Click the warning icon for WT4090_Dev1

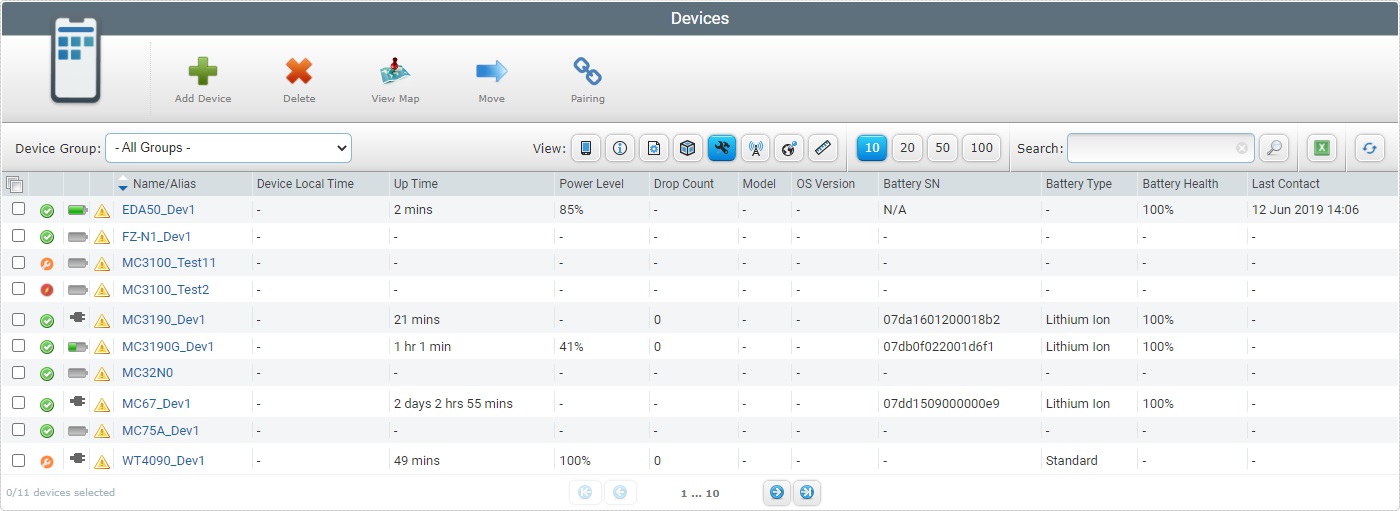pos(102,461)
